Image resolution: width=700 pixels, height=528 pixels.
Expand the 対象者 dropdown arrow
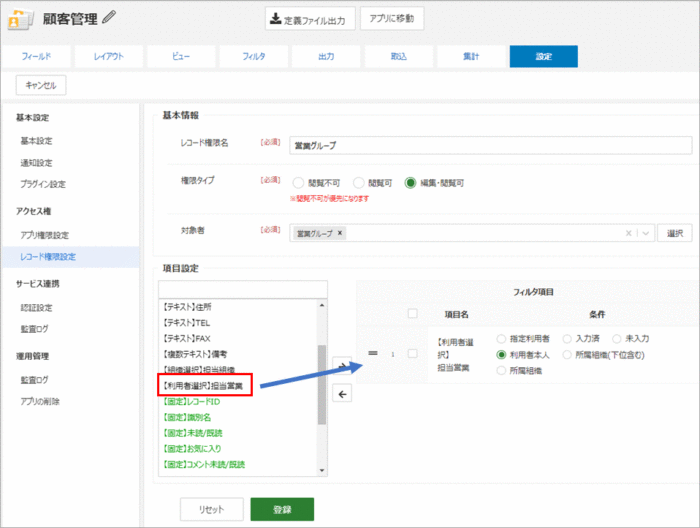tap(646, 233)
